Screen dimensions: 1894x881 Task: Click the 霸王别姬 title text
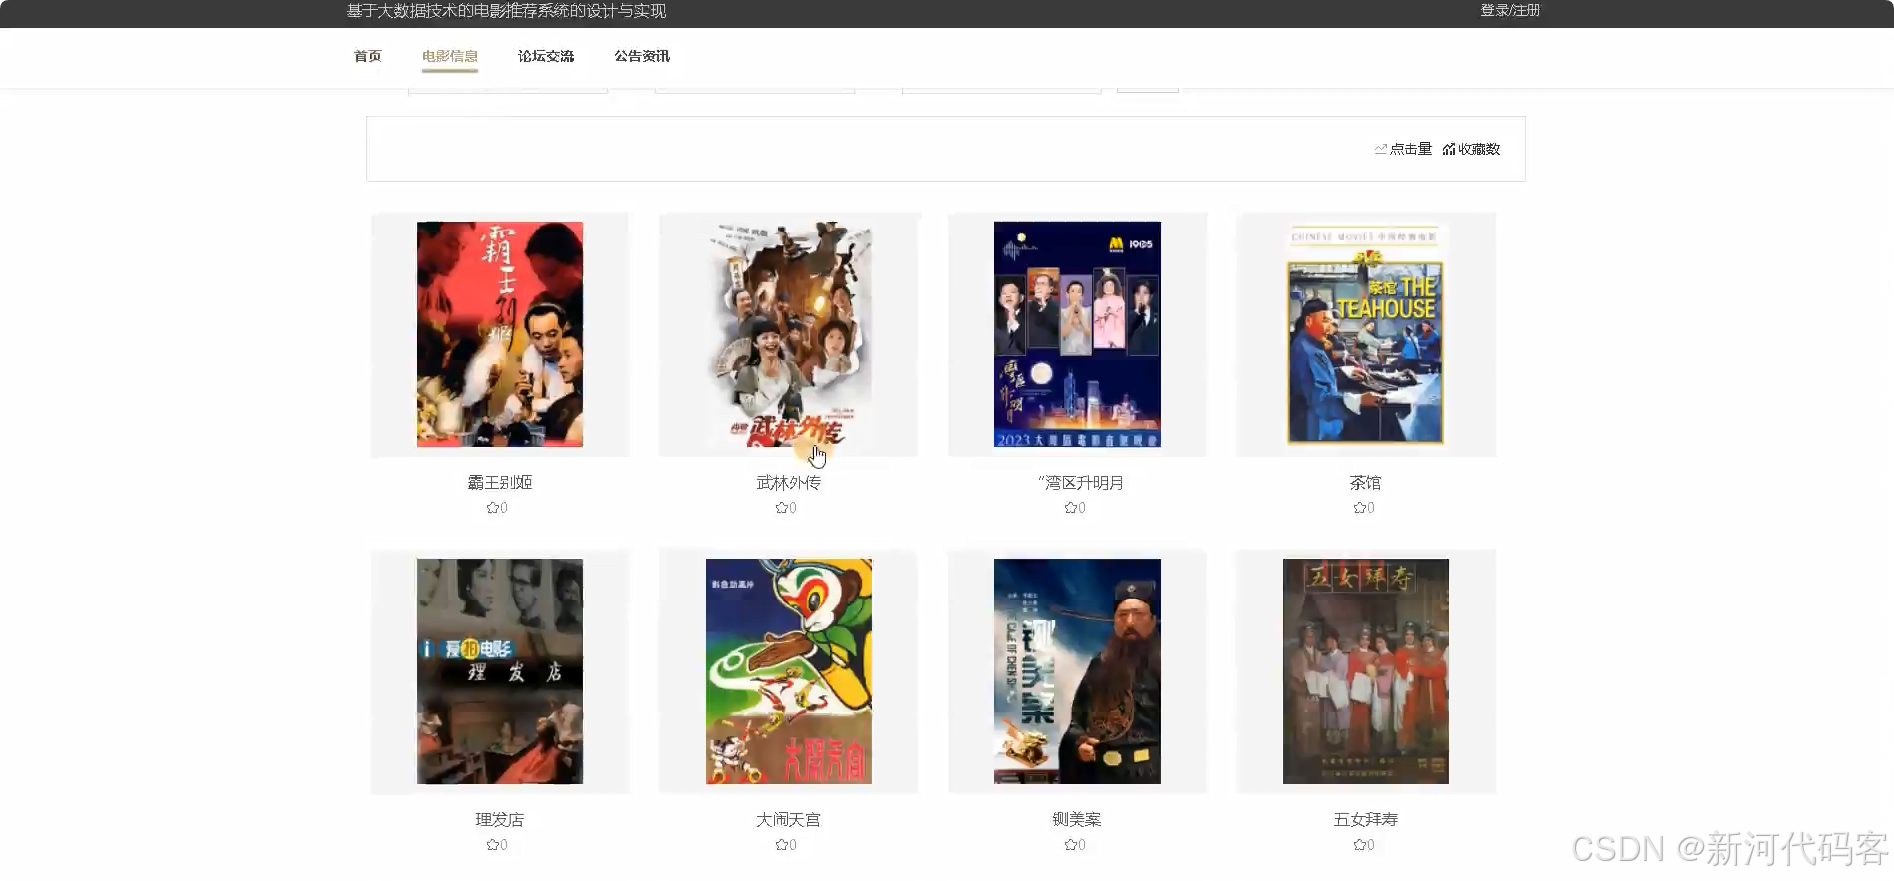click(x=500, y=483)
